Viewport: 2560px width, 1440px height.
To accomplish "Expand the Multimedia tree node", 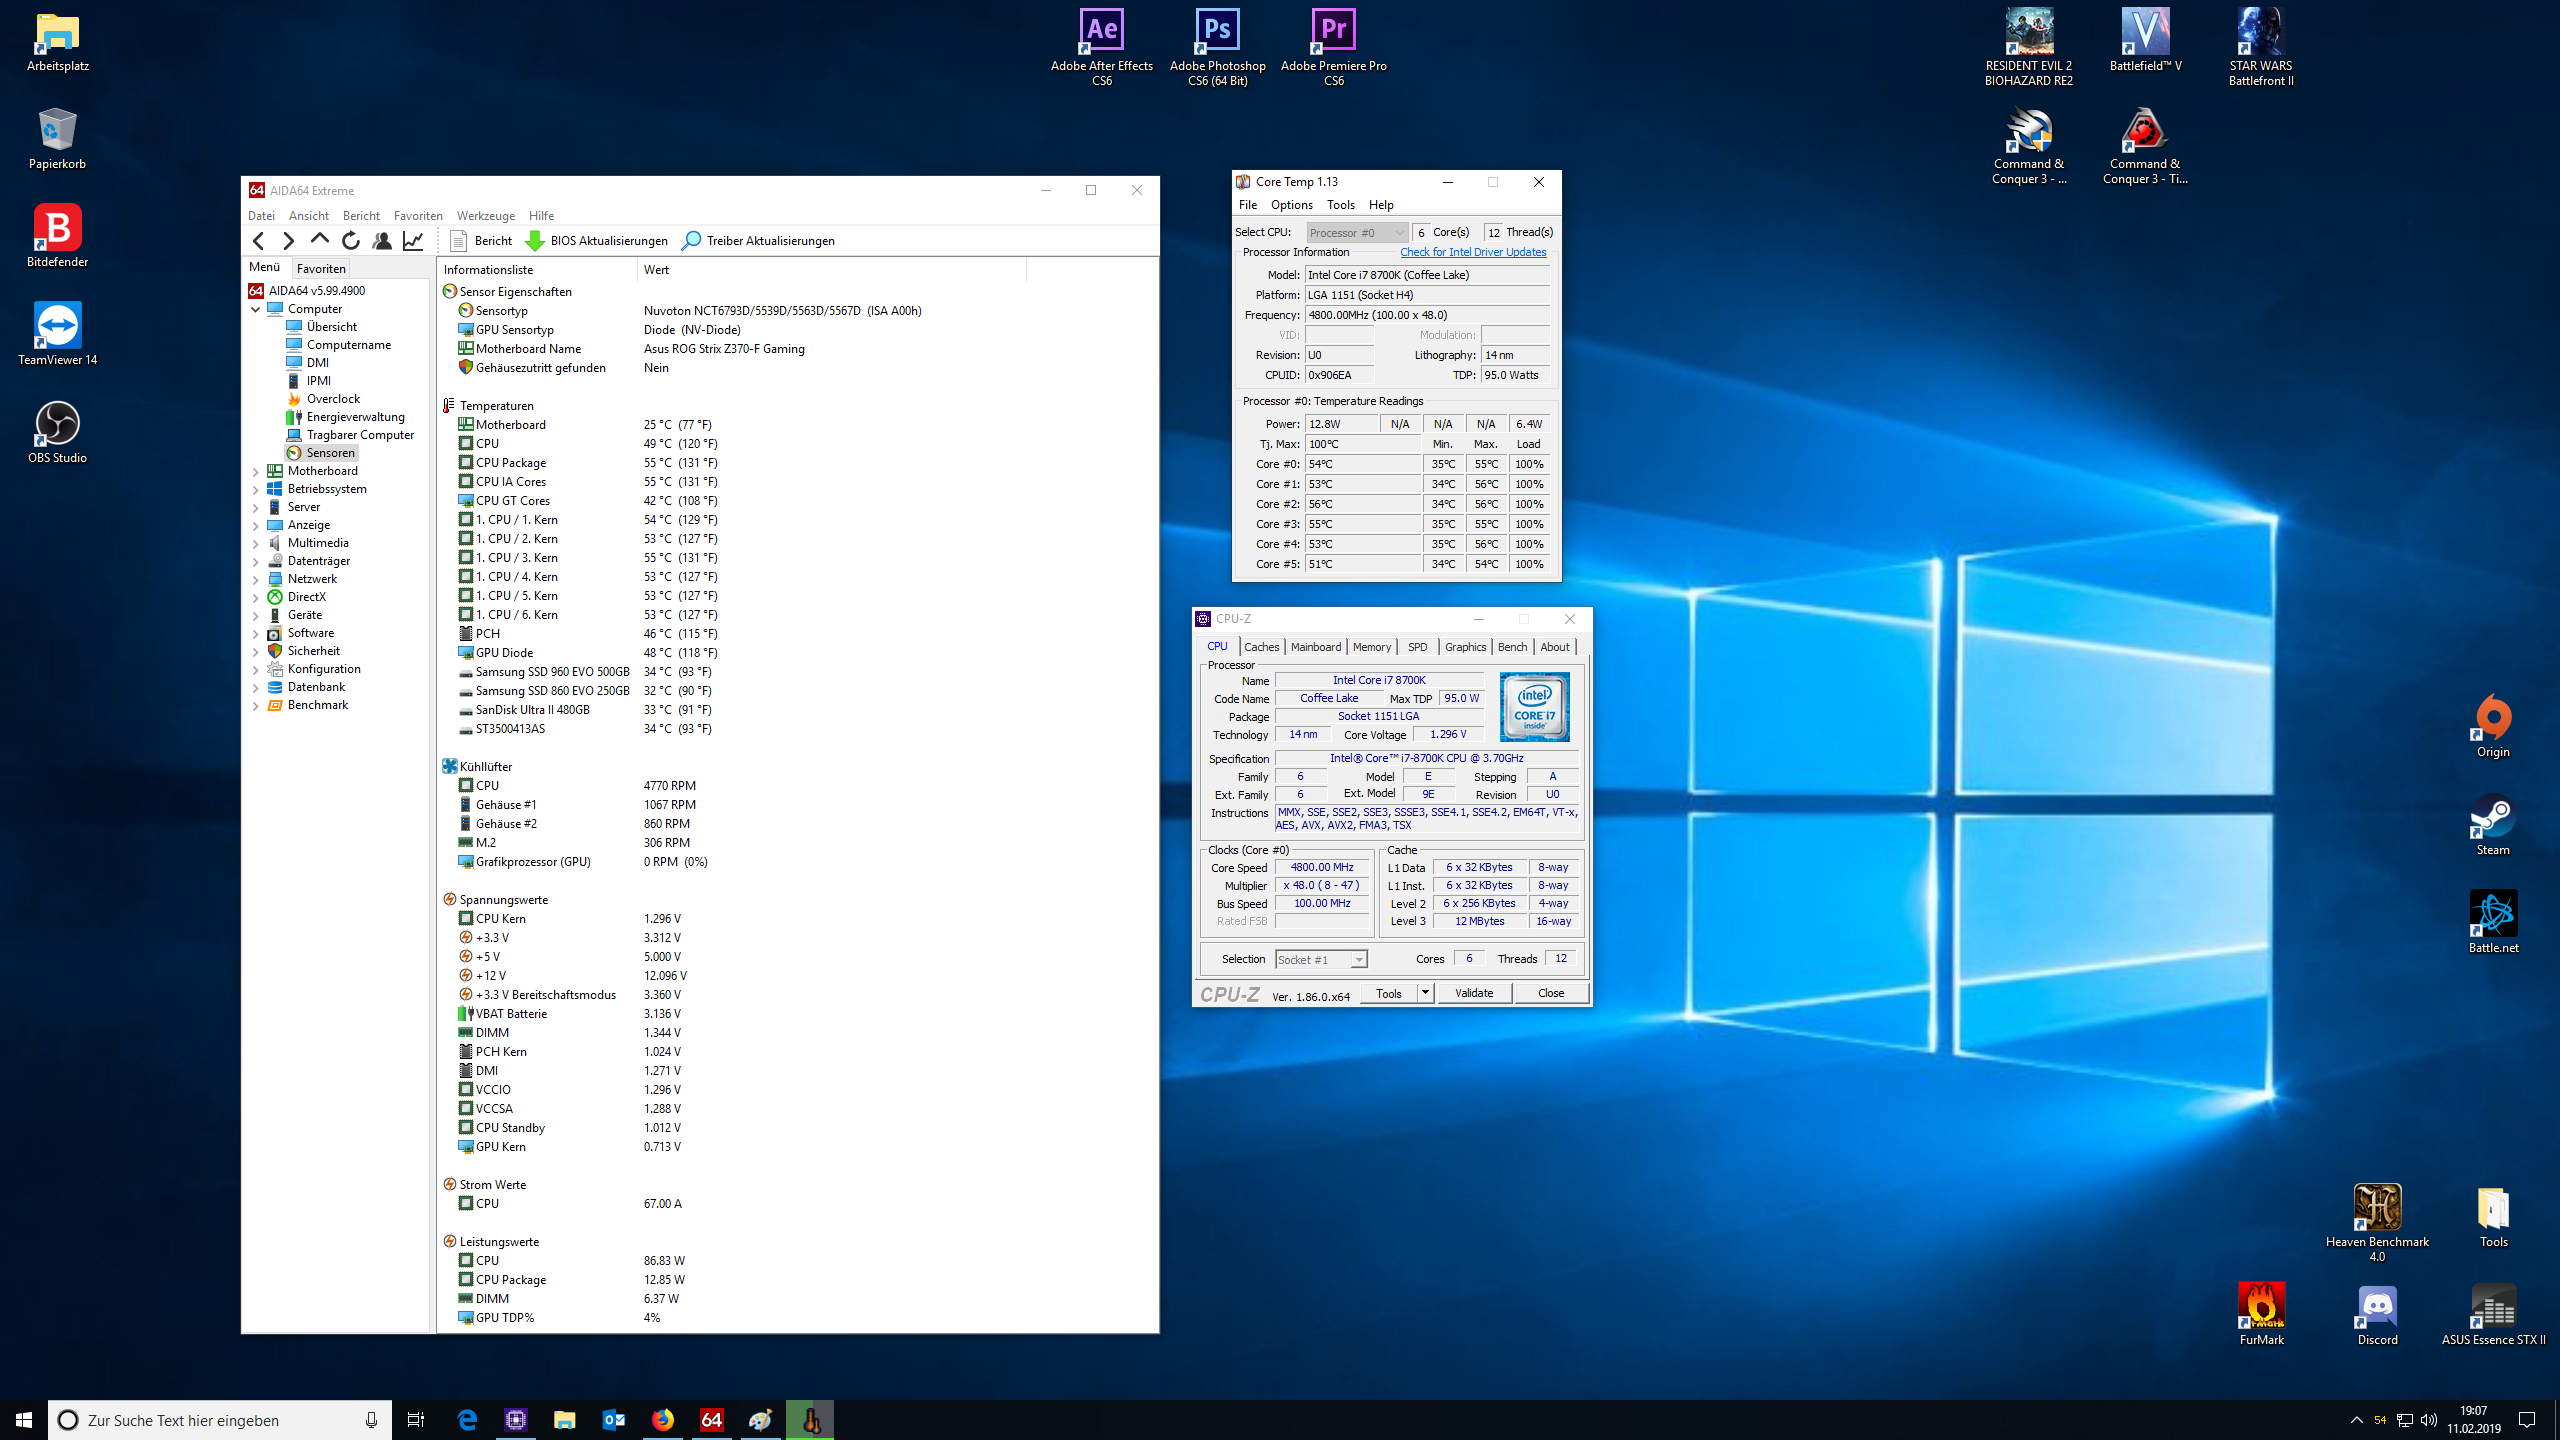I will 255,543.
